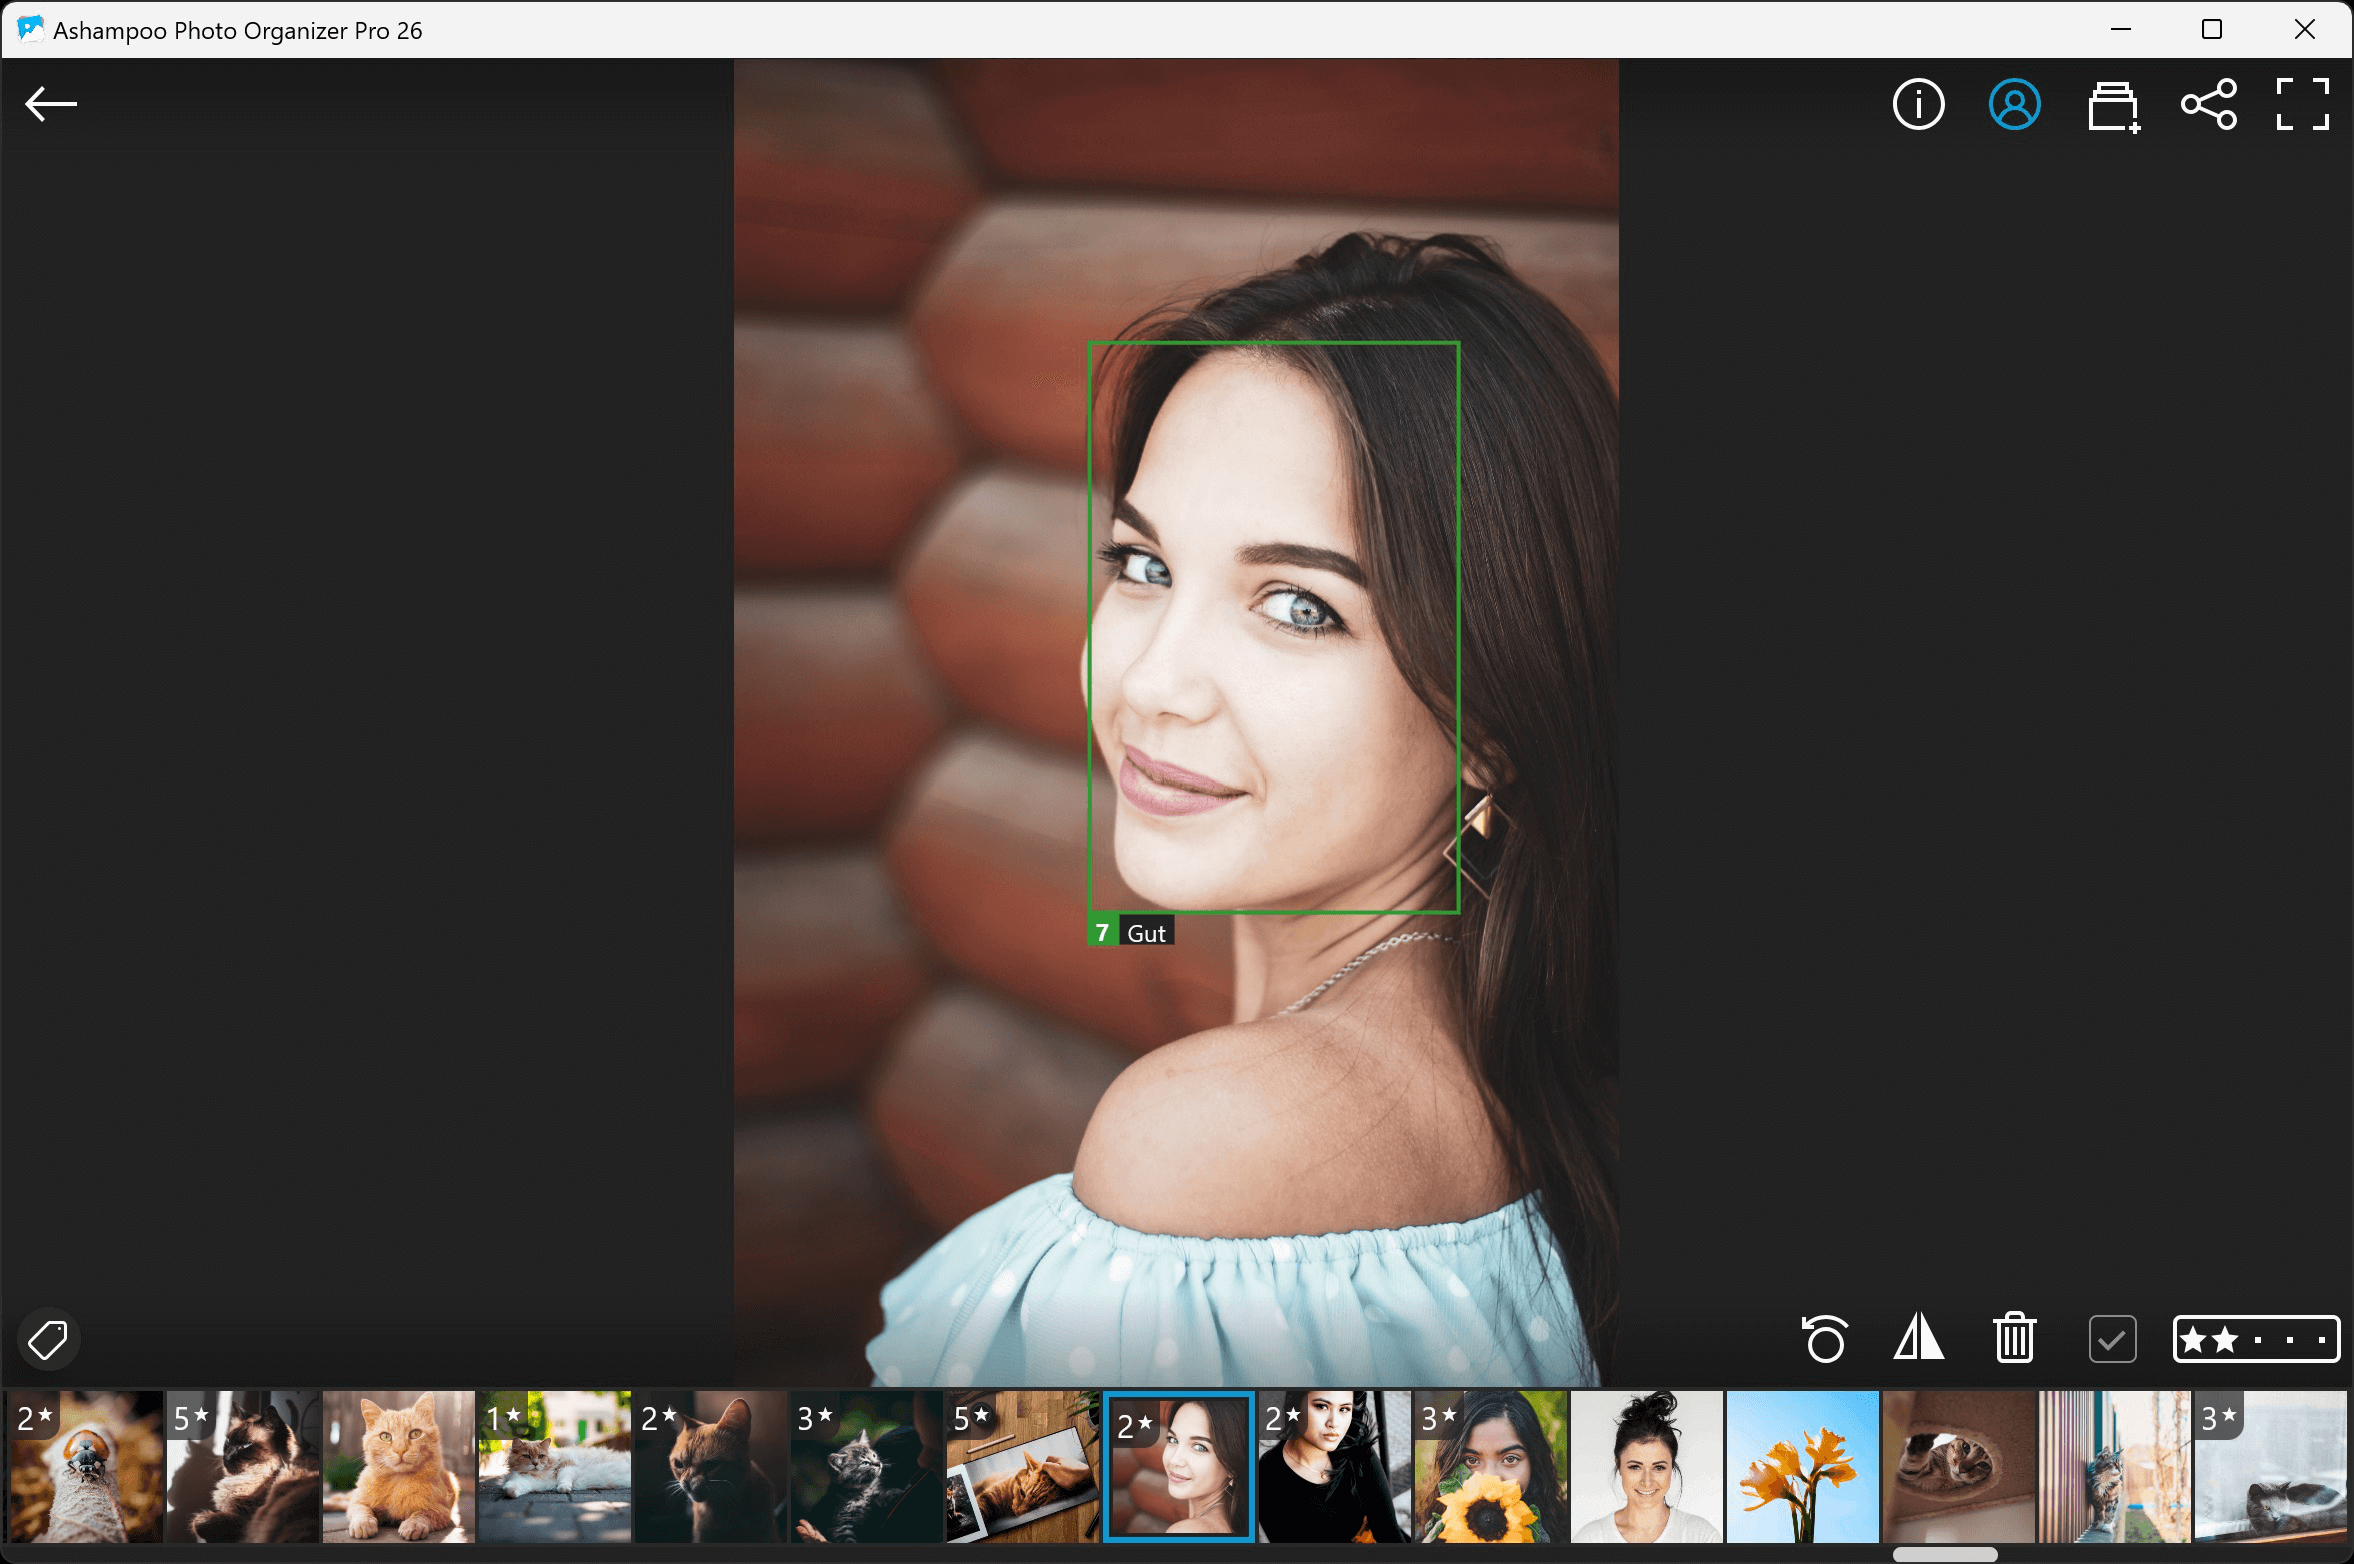This screenshot has height=1564, width=2354.
Task: Rotate the photo counterclockwise
Action: [x=1826, y=1338]
